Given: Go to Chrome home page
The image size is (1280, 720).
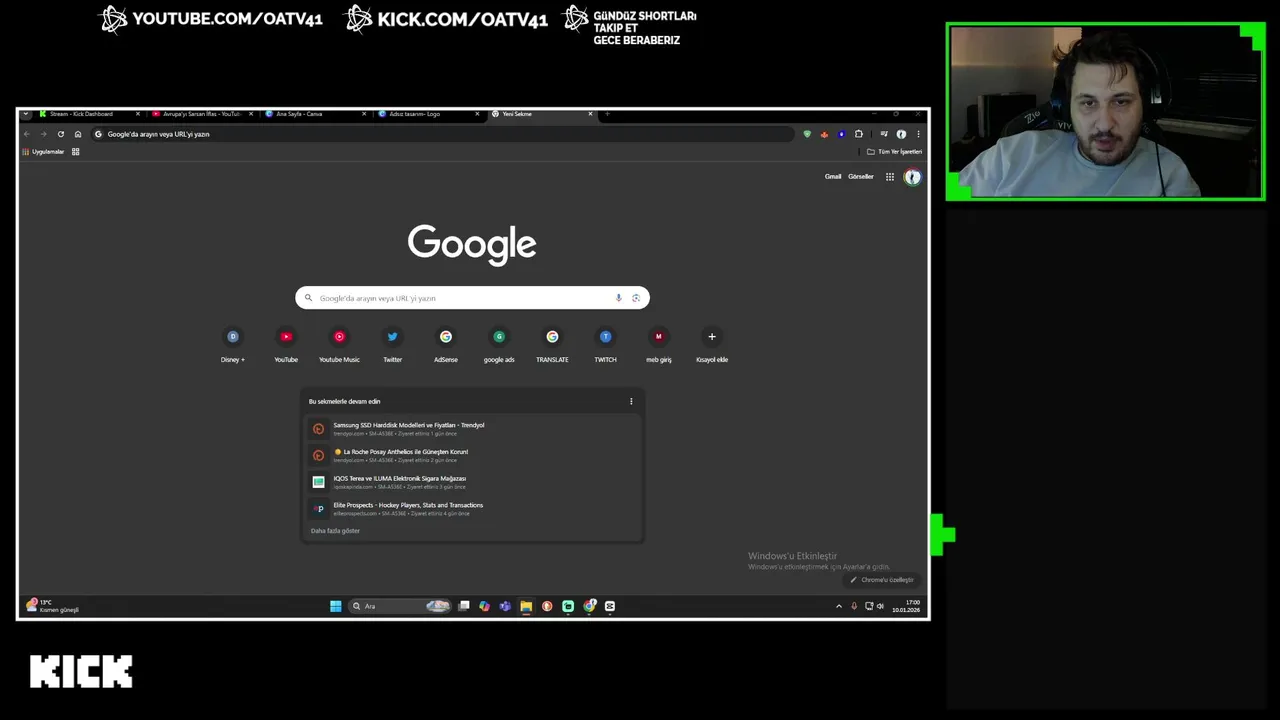Looking at the screenshot, I should [x=78, y=134].
